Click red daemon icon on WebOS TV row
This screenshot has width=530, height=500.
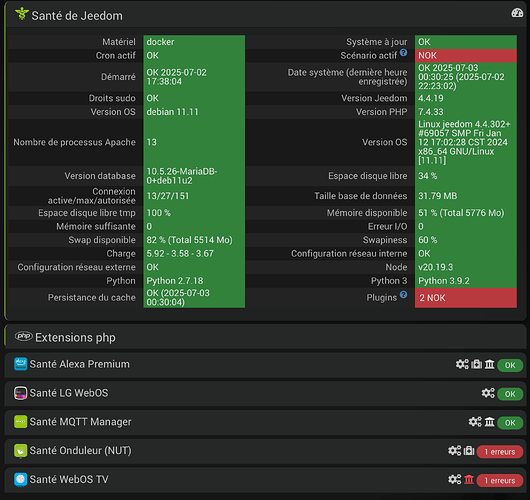click(x=469, y=479)
